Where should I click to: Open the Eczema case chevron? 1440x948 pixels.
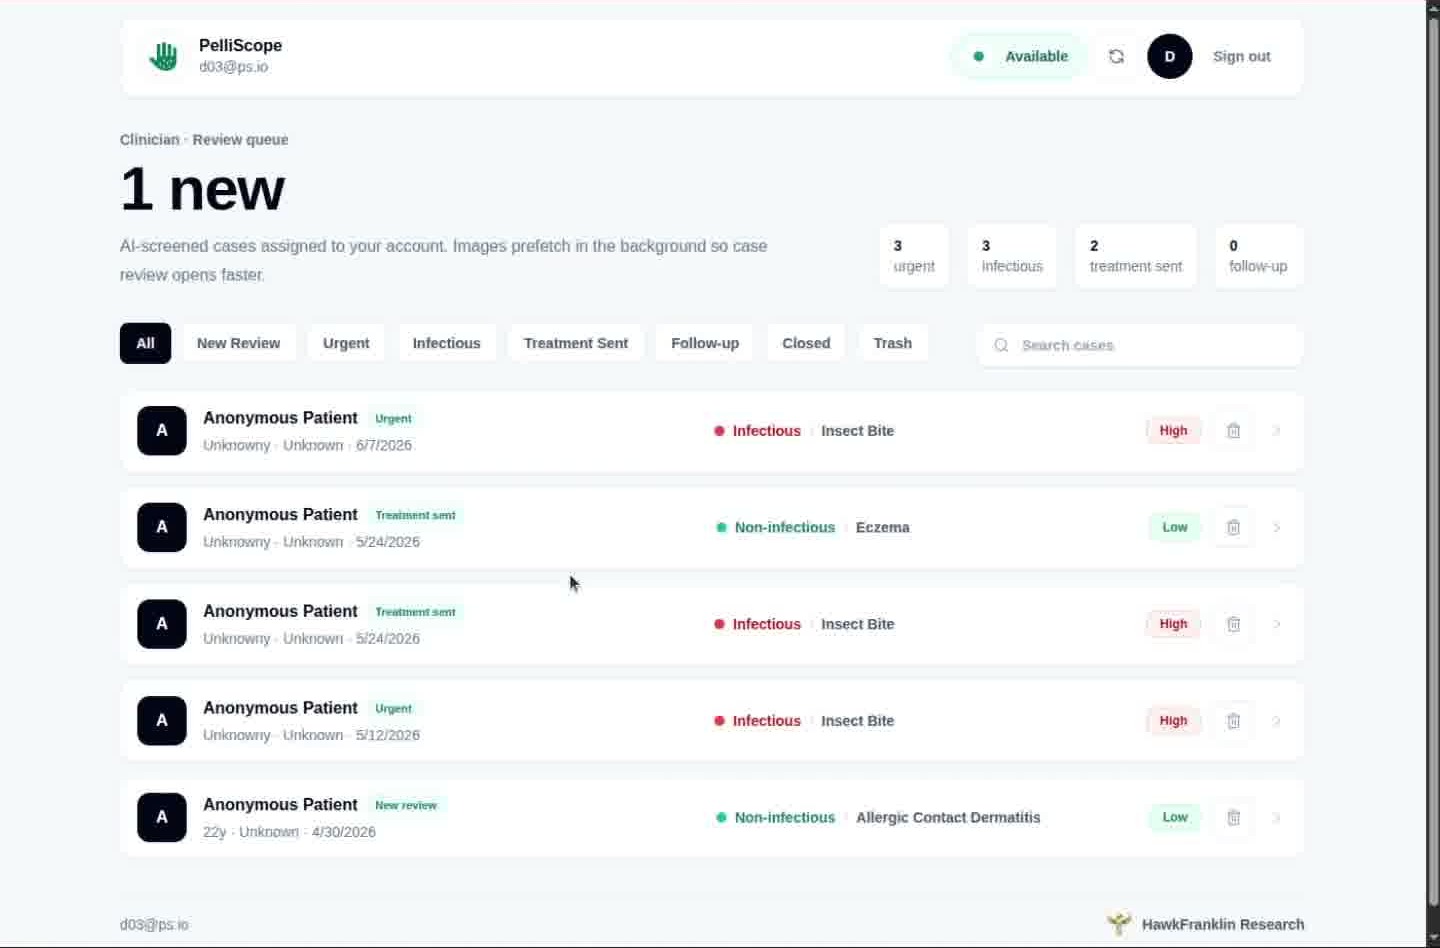coord(1277,527)
